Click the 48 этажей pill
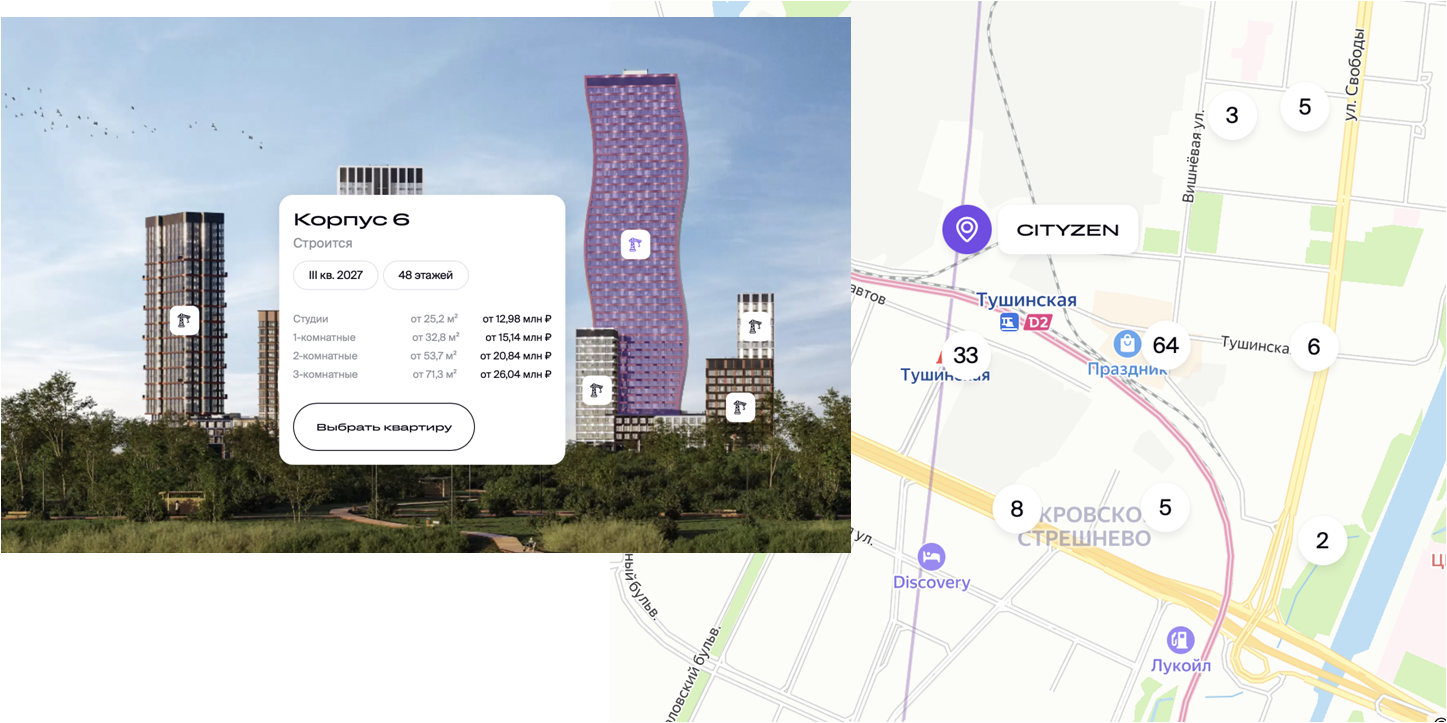The image size is (1447, 723). (x=426, y=275)
